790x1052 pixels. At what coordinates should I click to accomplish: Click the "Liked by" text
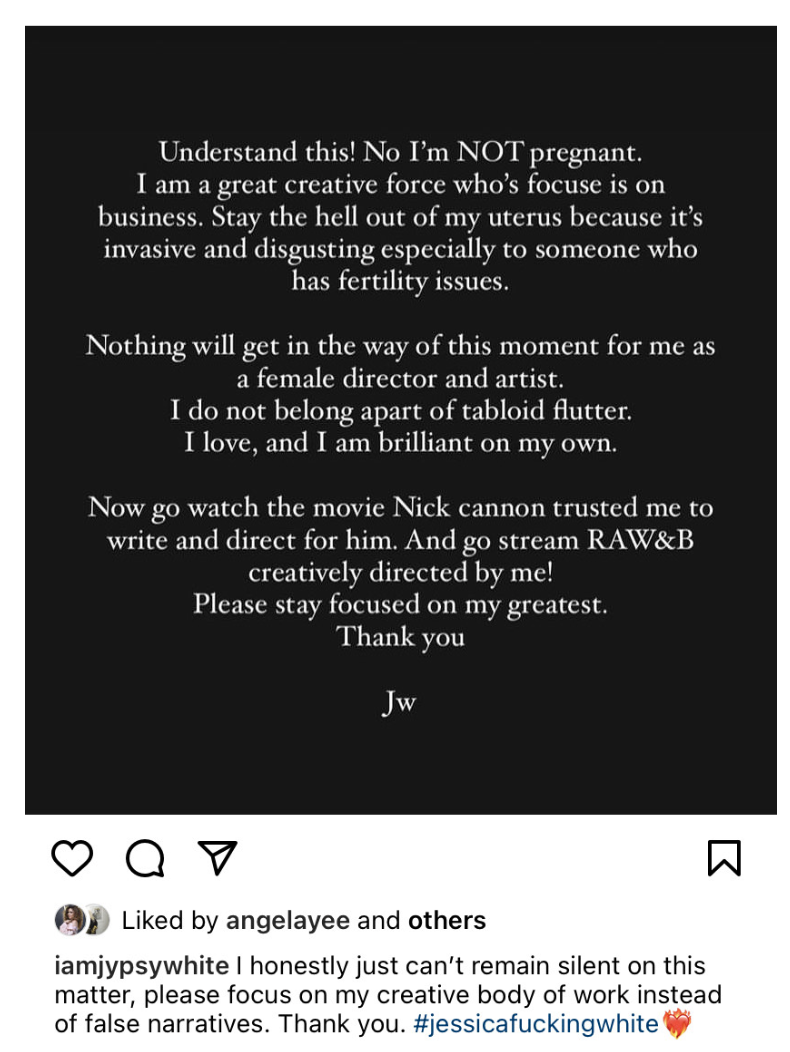point(170,920)
